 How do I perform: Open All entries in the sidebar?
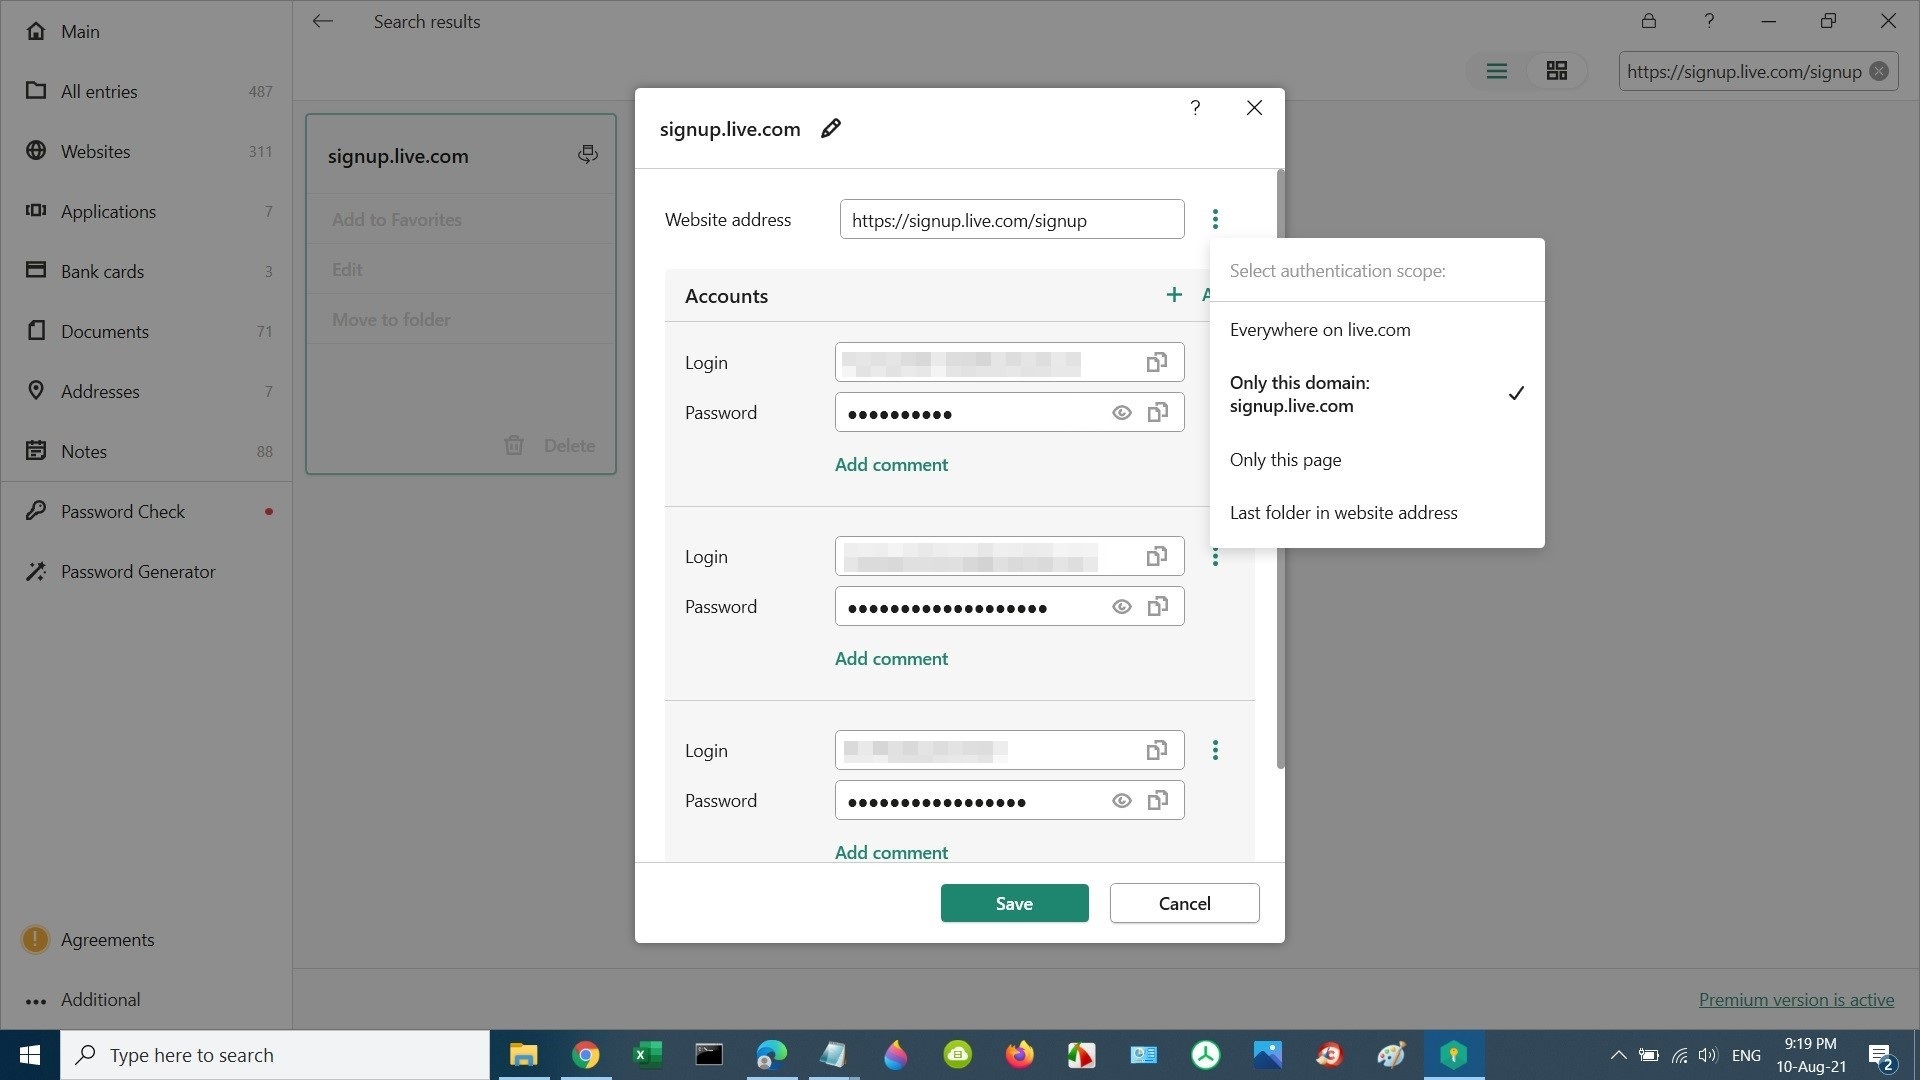[x=146, y=91]
